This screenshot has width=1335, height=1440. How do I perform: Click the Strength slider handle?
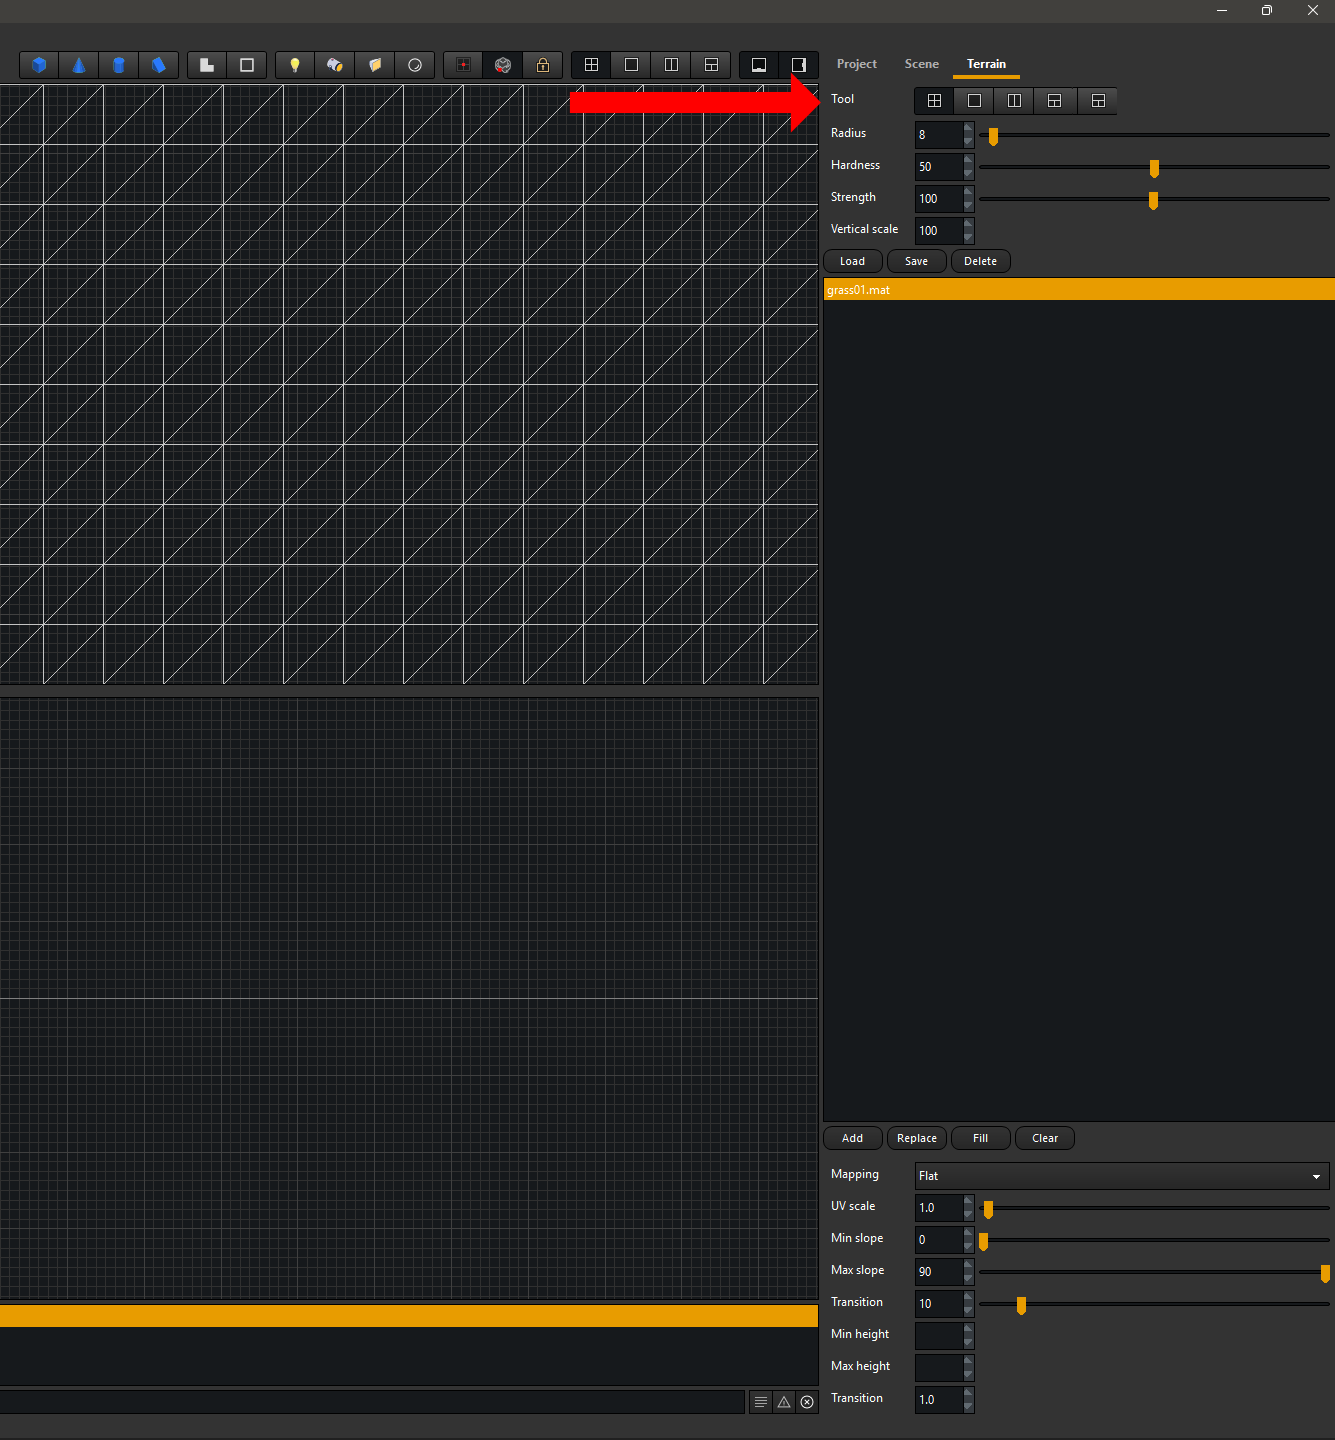point(1153,200)
